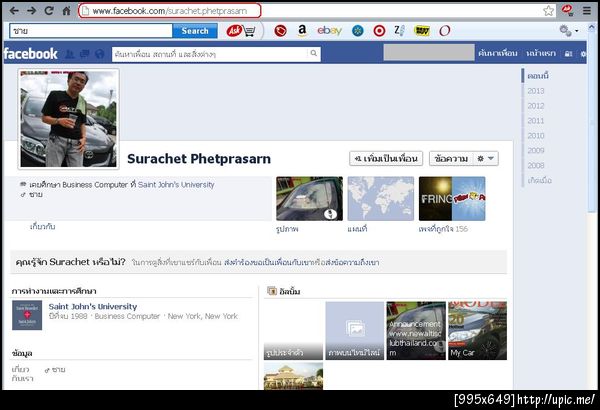
Task: Click the browser forward arrow
Action: click(31, 11)
